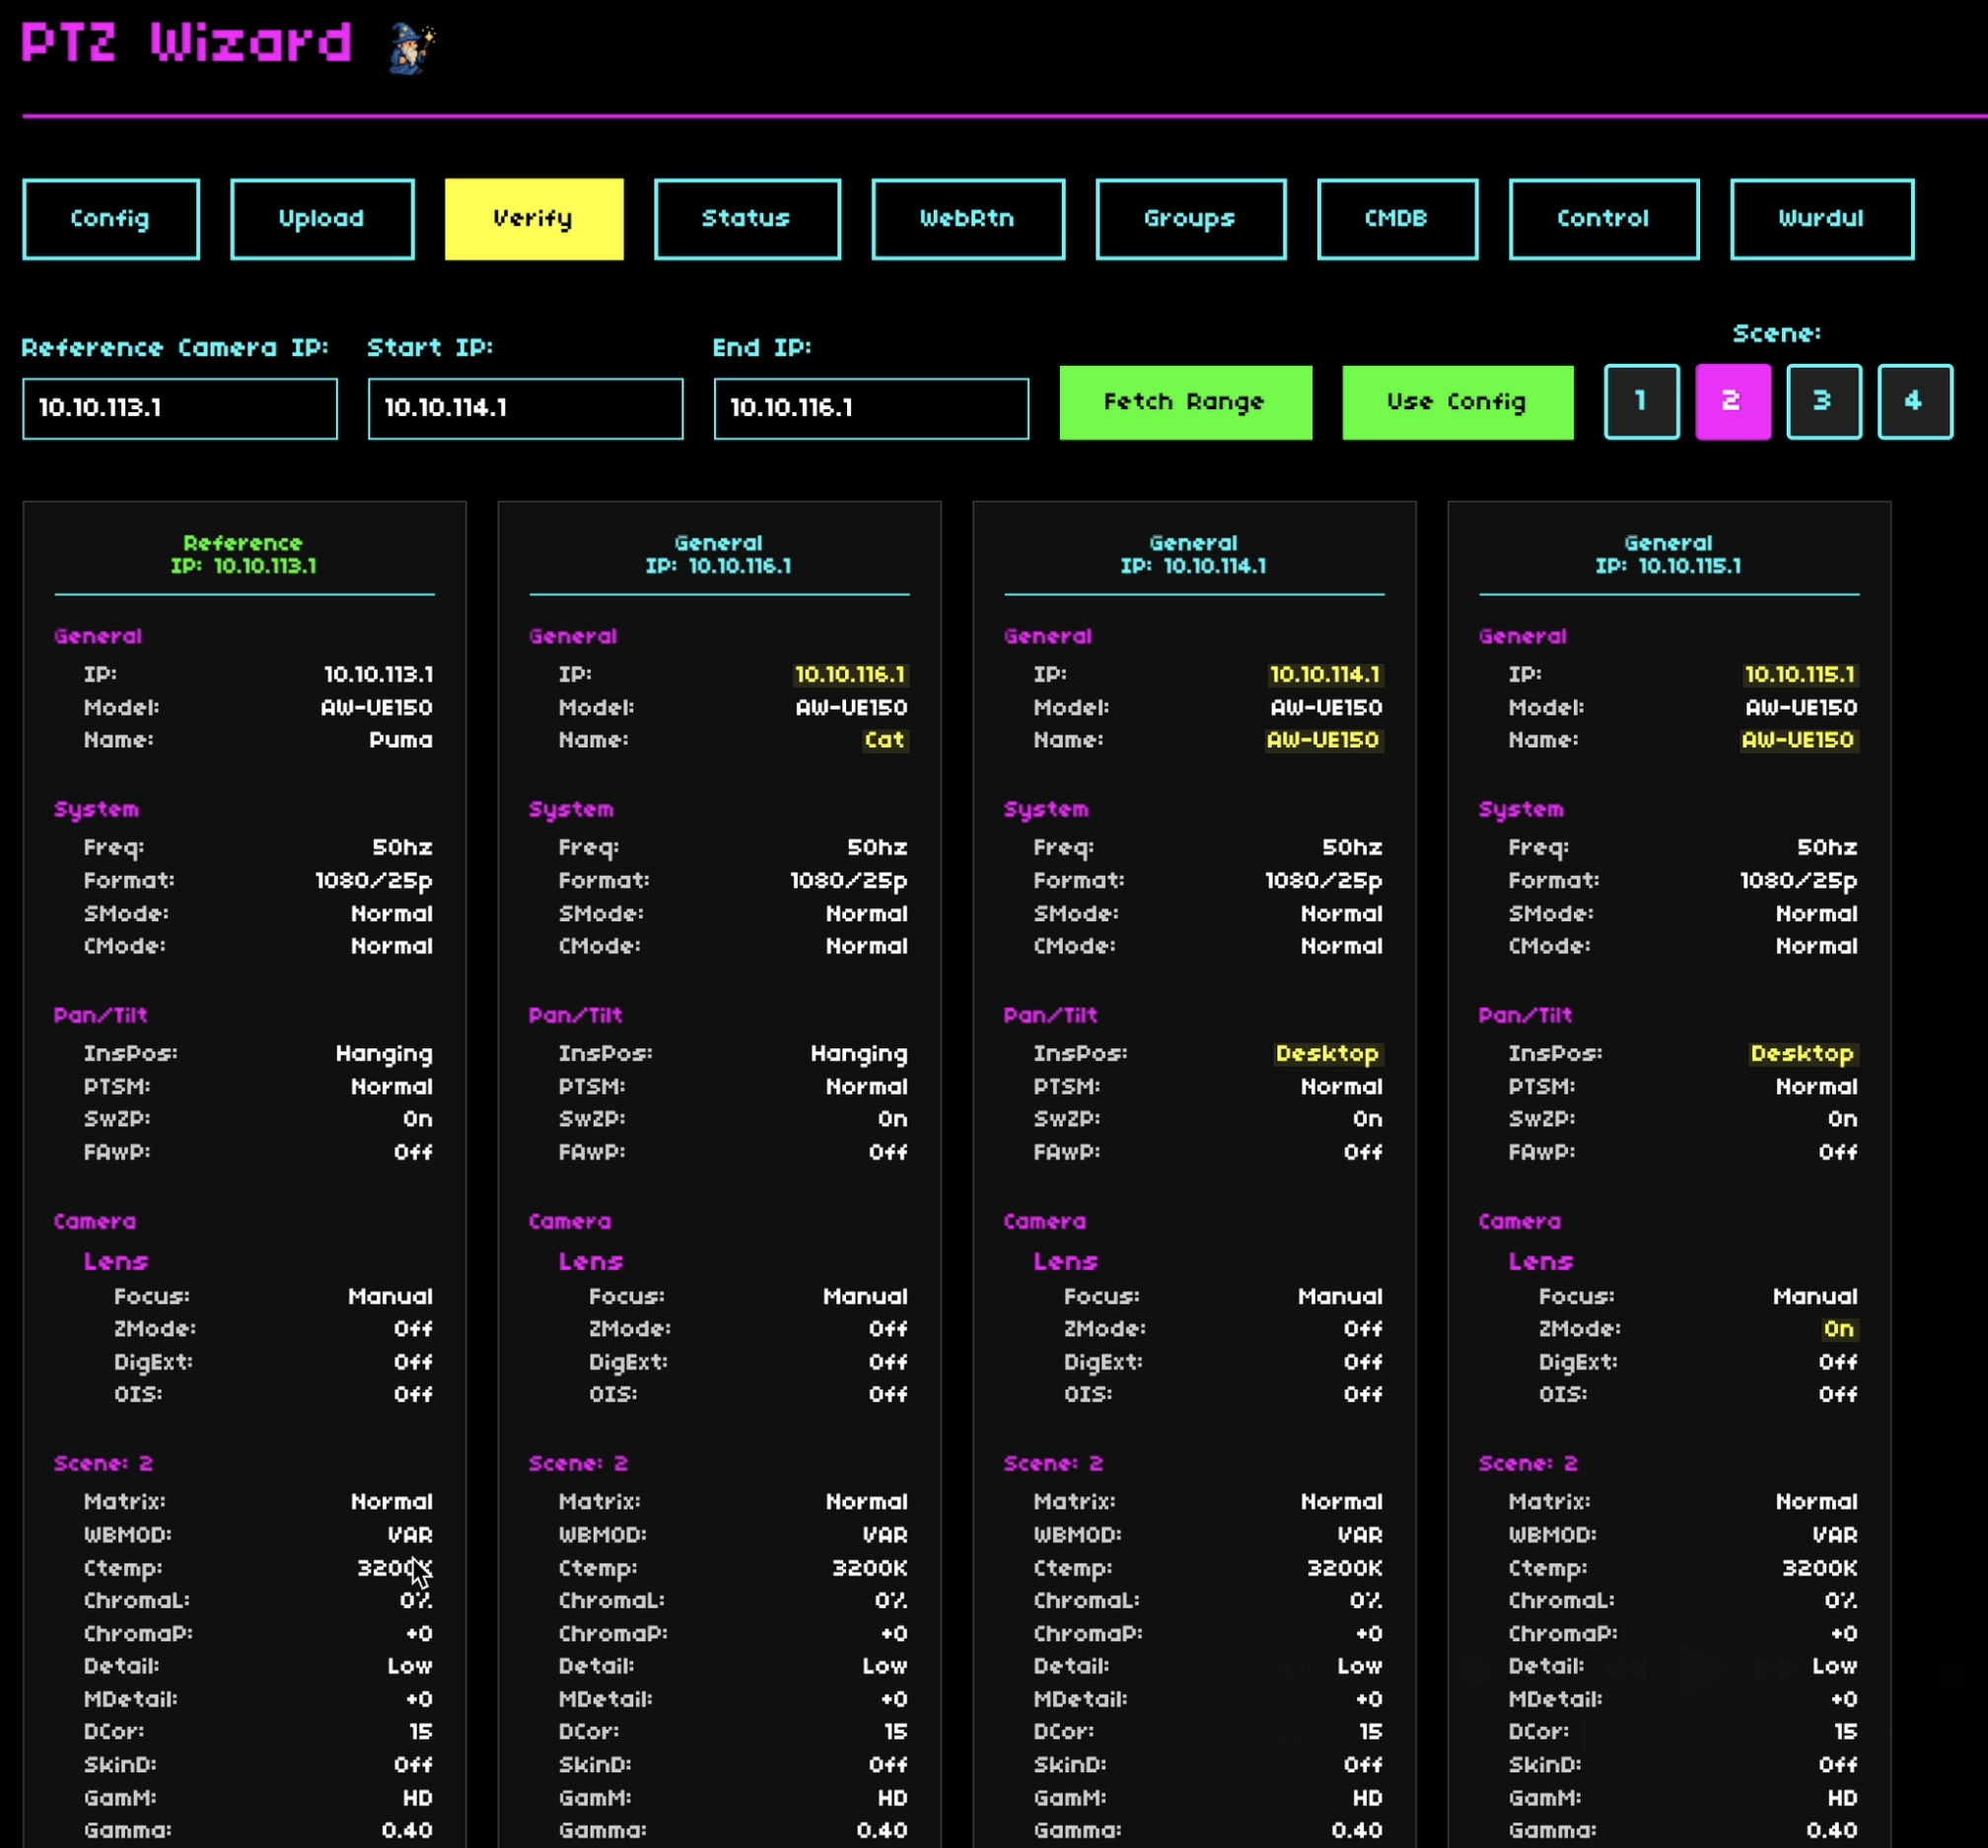The image size is (1988, 1848).
Task: Switch to the Upload tab
Action: pos(322,219)
